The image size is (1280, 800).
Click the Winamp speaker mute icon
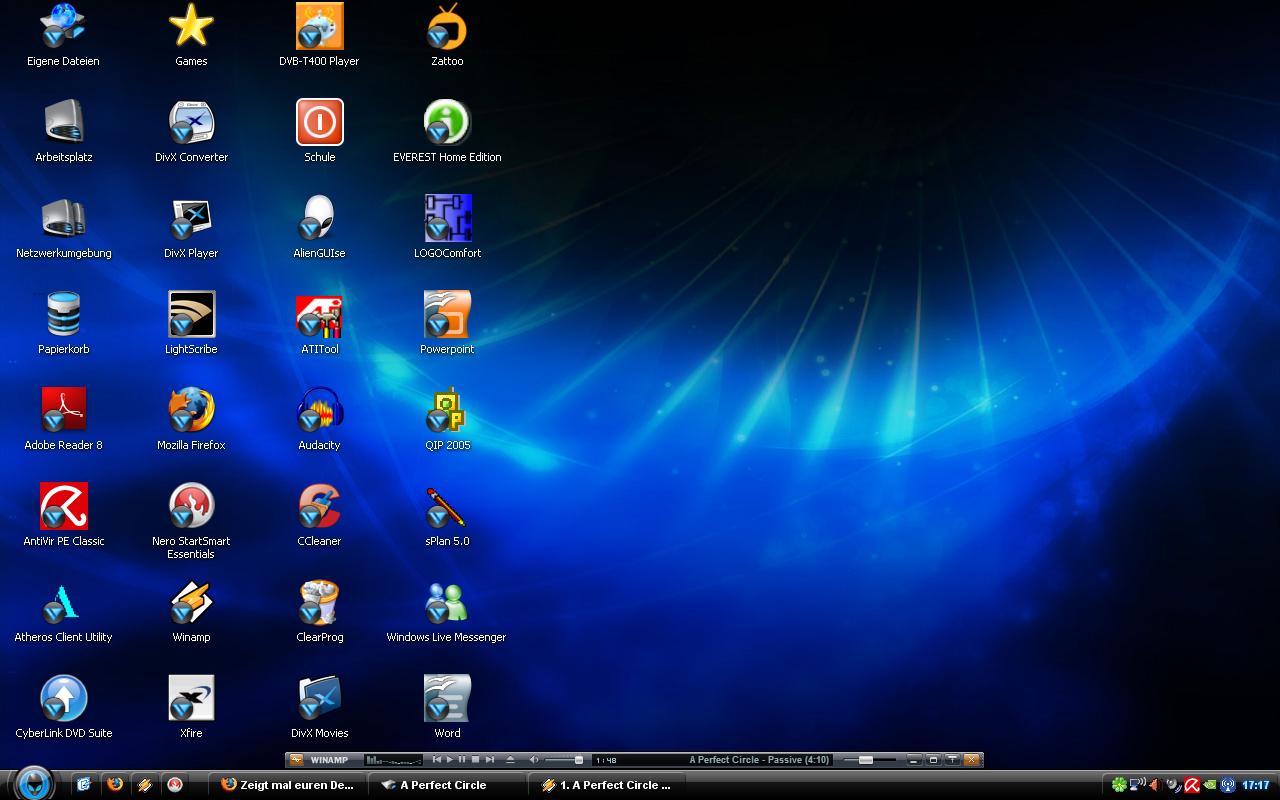pos(534,760)
